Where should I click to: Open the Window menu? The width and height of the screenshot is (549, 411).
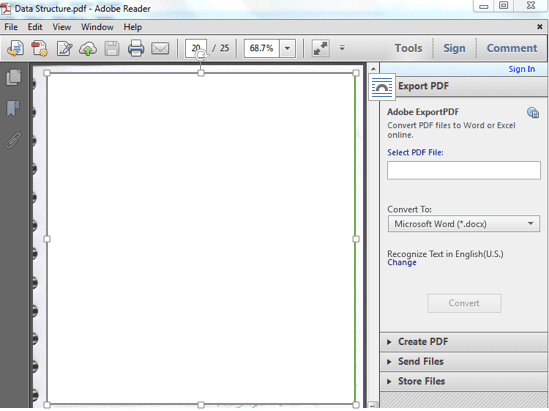click(x=97, y=27)
